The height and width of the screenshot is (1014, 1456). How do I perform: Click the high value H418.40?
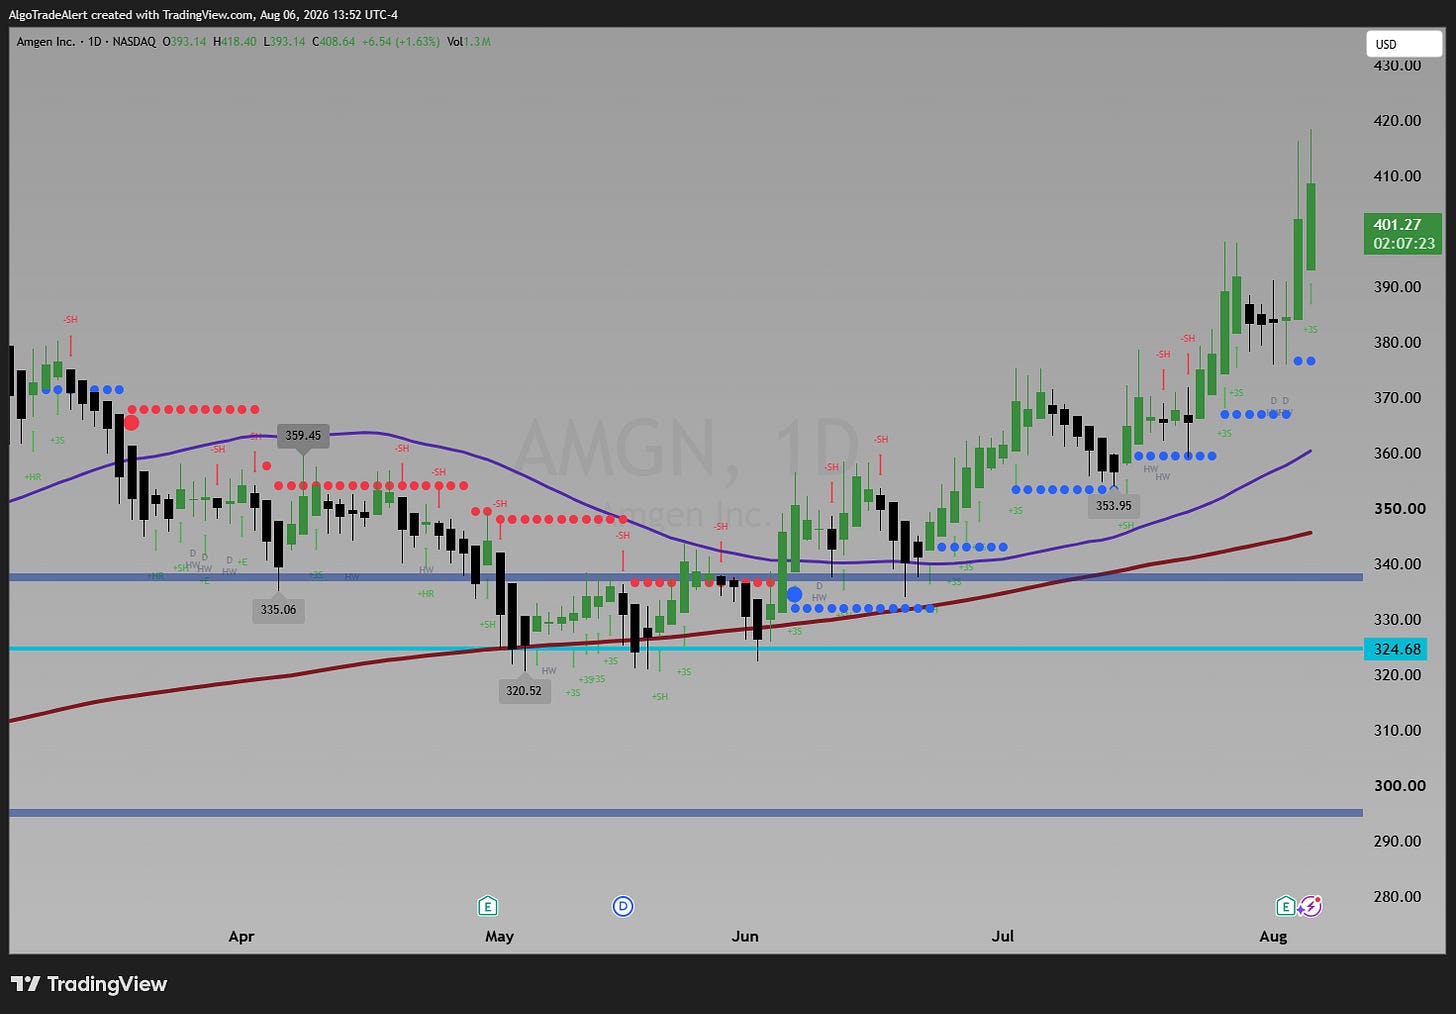click(x=235, y=42)
